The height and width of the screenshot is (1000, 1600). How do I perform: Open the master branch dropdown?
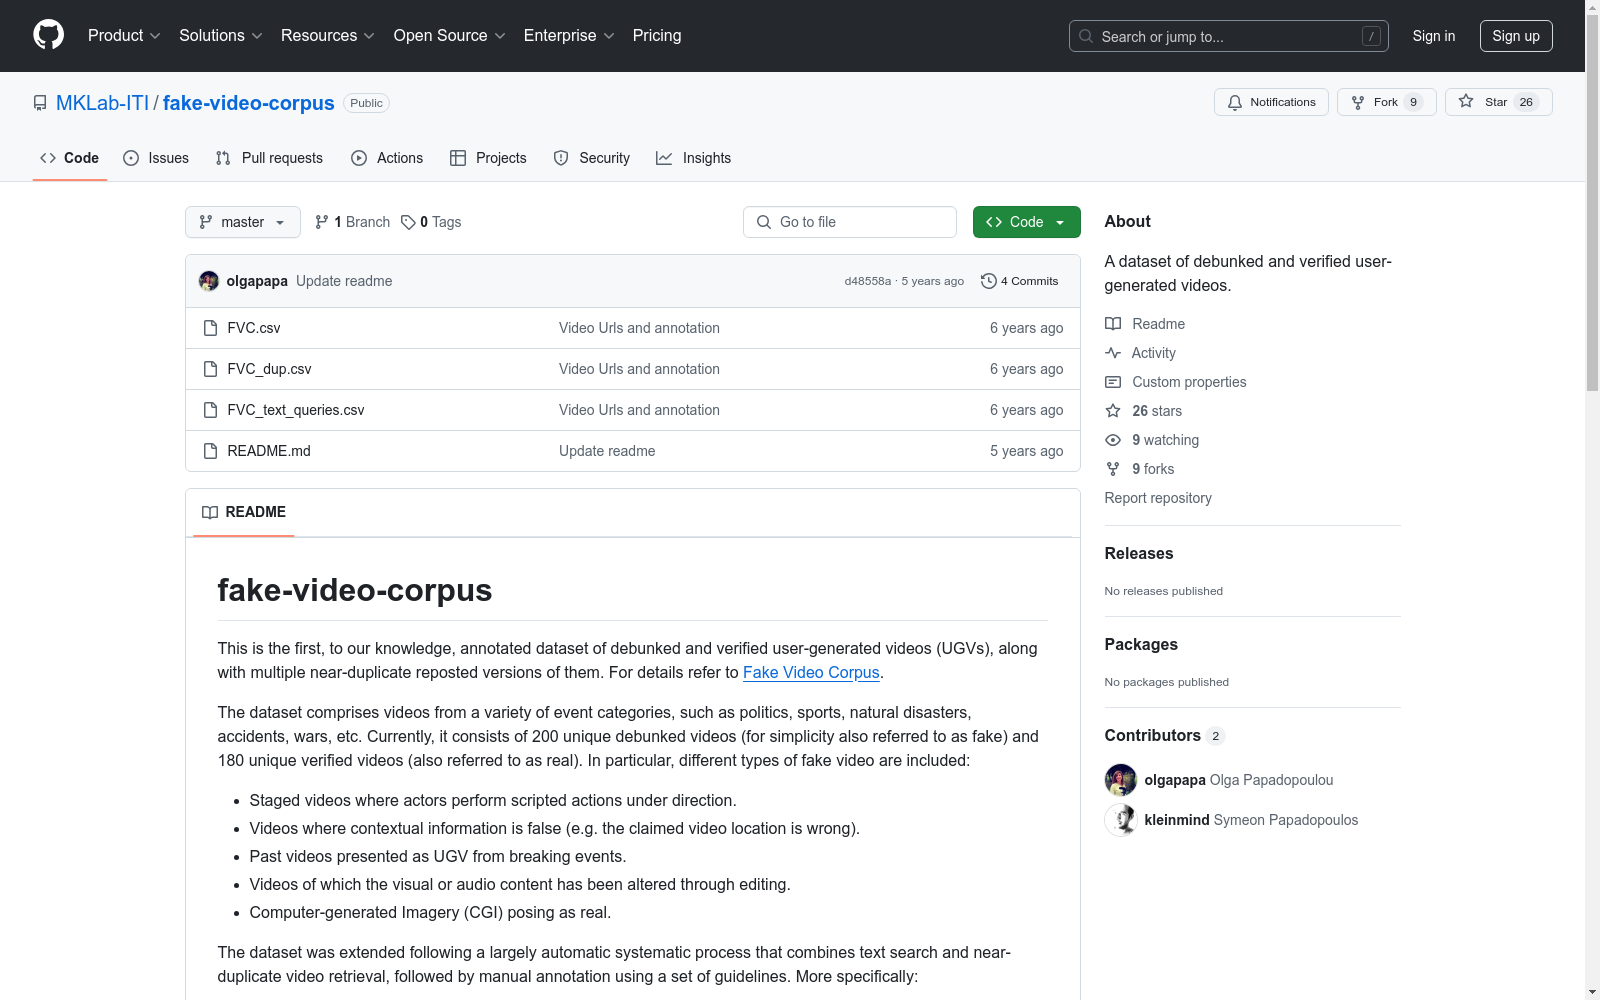pos(243,222)
